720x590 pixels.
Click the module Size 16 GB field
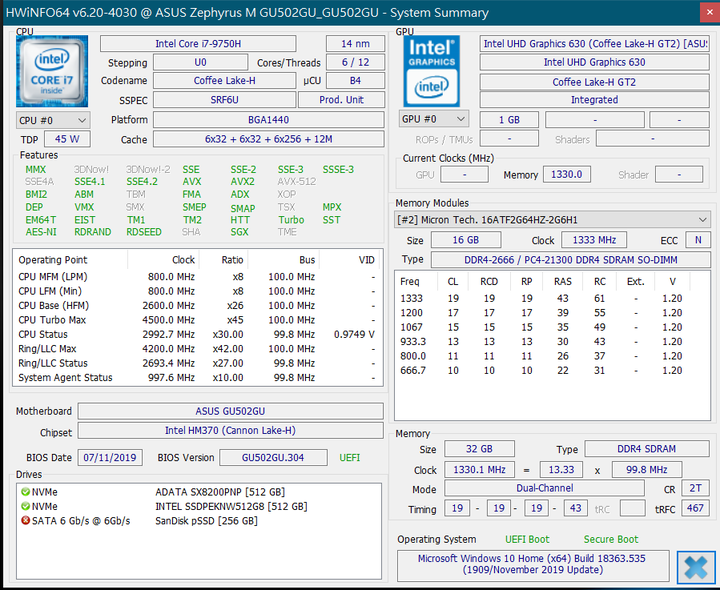click(x=466, y=240)
